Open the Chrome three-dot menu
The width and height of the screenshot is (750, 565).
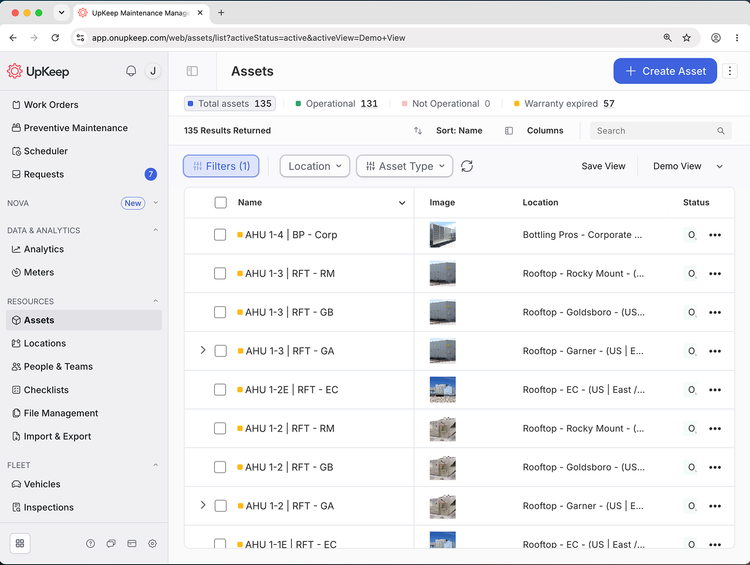(737, 38)
